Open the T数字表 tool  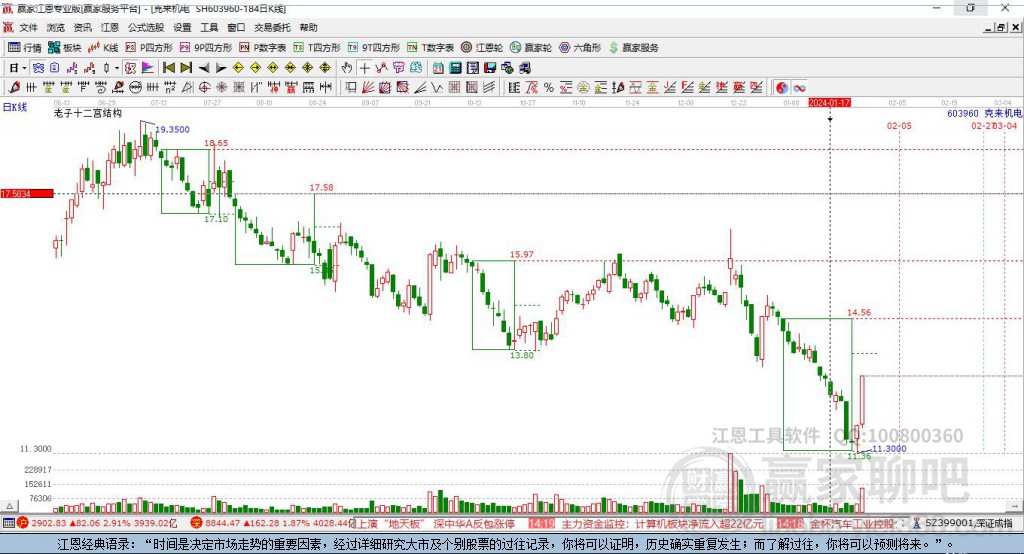[x=430, y=48]
